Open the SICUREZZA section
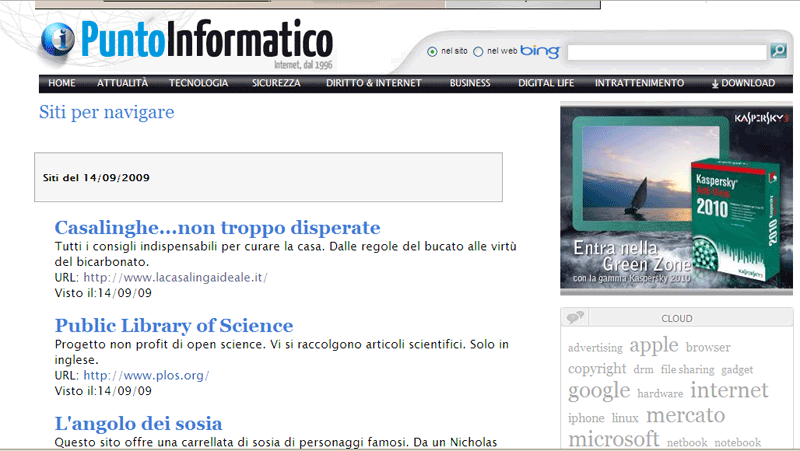 click(x=276, y=83)
